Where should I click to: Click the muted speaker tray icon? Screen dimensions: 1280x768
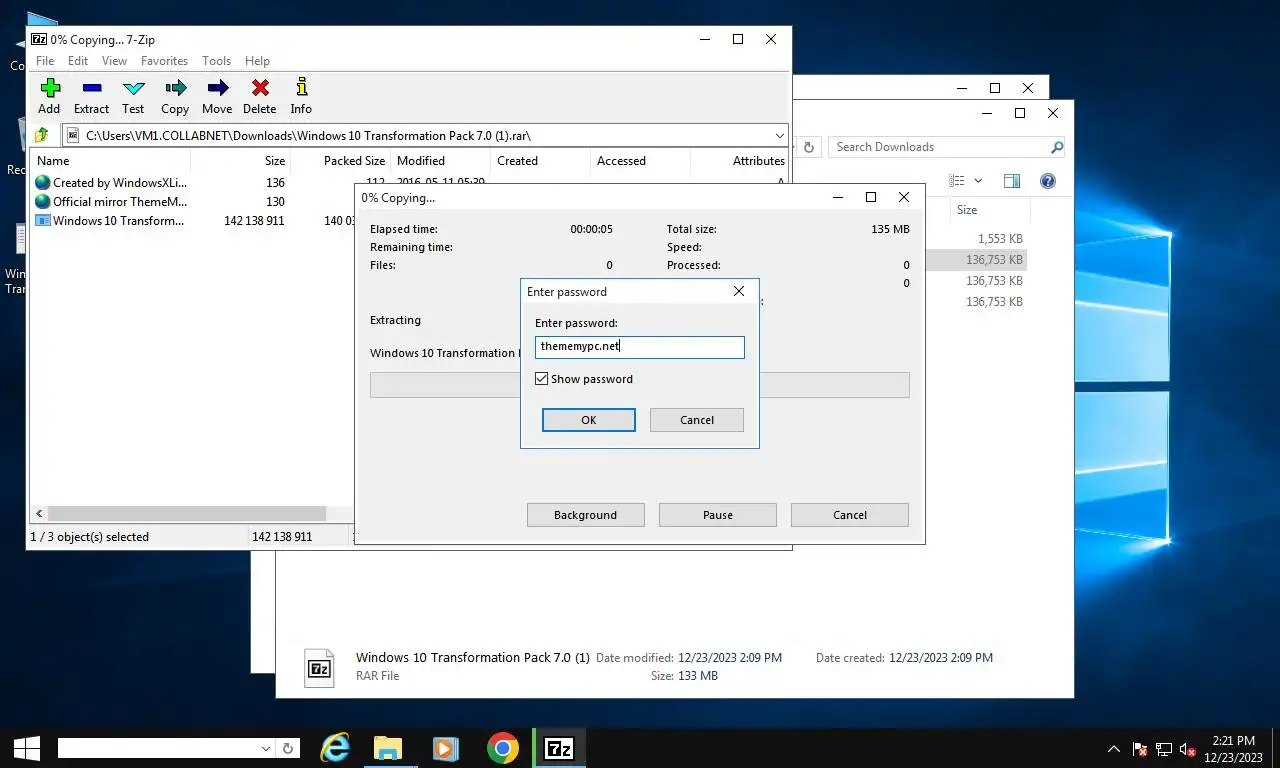(x=1188, y=749)
